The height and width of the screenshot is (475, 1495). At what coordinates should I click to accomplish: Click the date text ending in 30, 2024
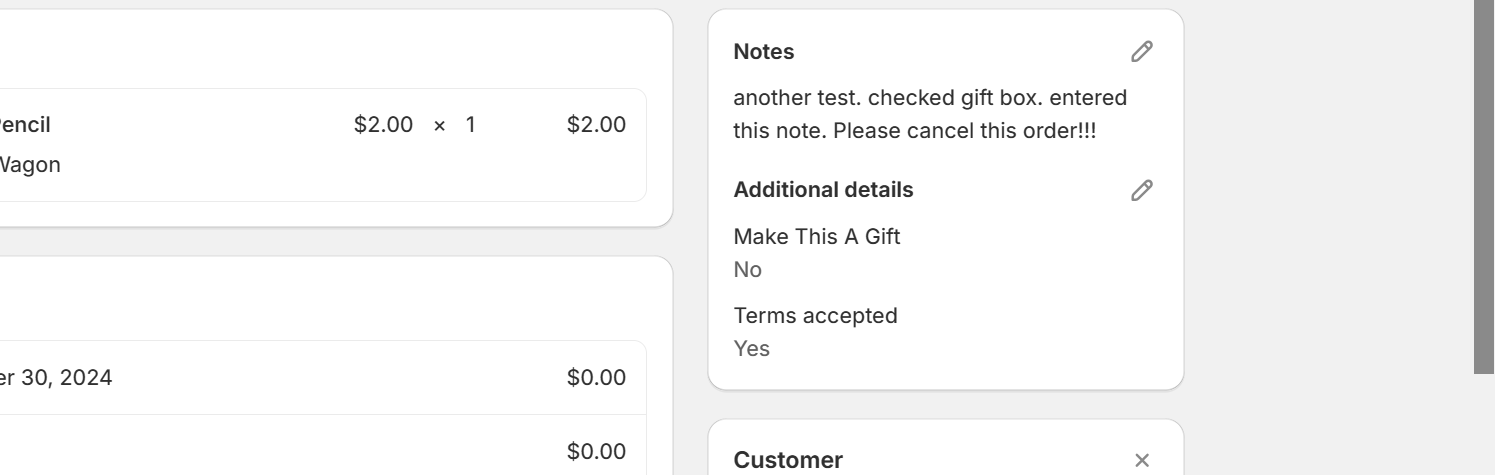pos(57,378)
